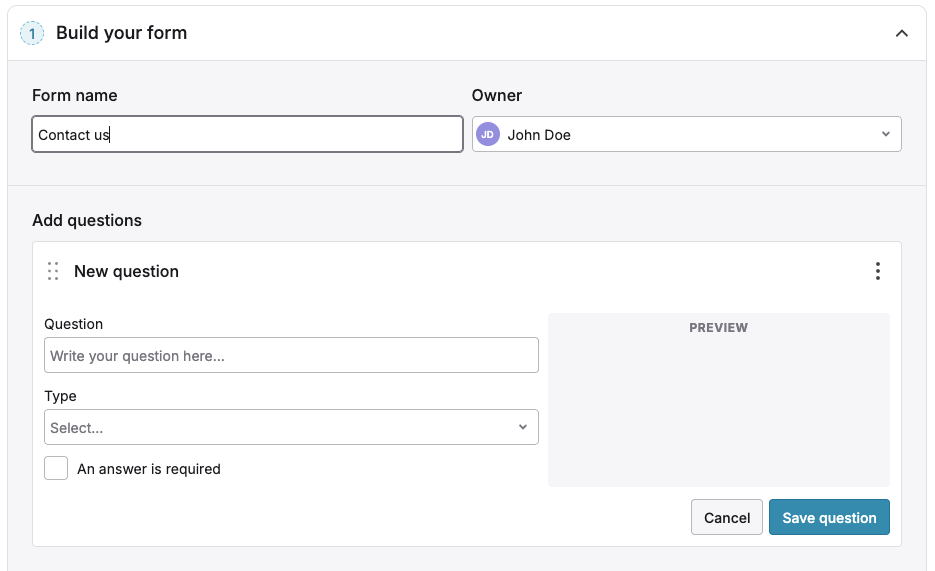Open the Owner dropdown
Image resolution: width=935 pixels, height=571 pixels.
[x=686, y=134]
